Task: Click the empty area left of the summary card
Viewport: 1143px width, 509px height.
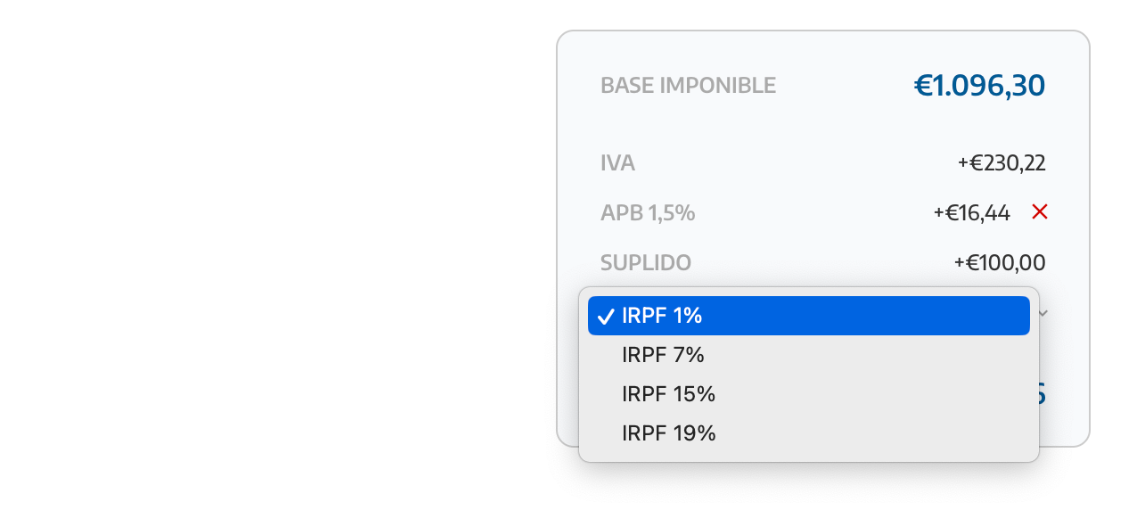Action: pos(280,250)
